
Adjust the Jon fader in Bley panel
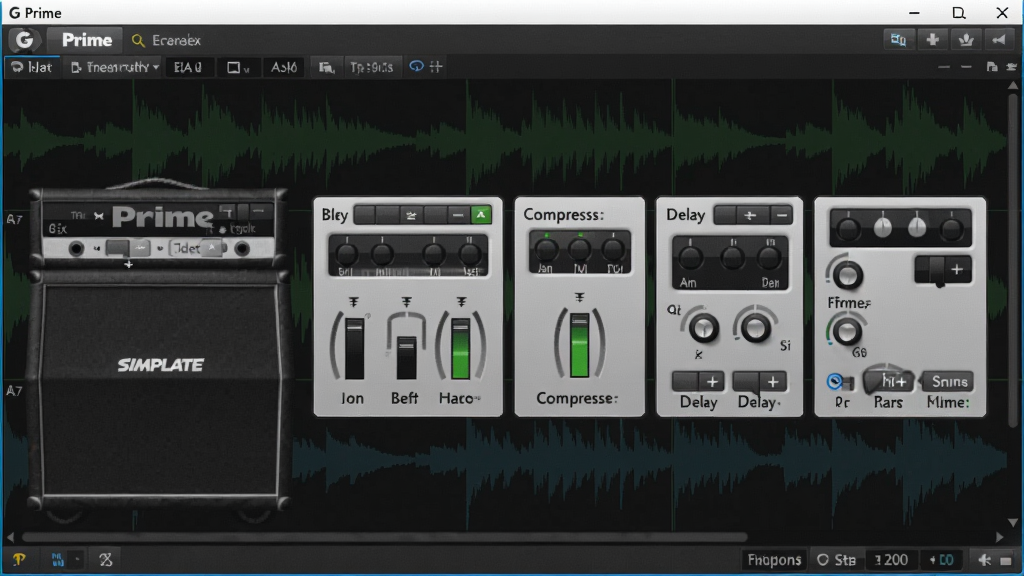click(x=354, y=347)
